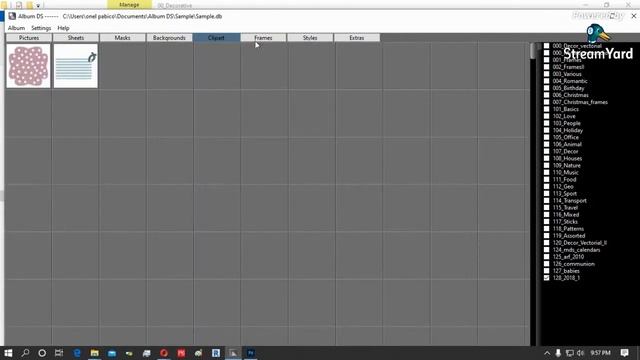Check the 107_Decor checkbox
This screenshot has height=360, width=640.
(x=547, y=151)
